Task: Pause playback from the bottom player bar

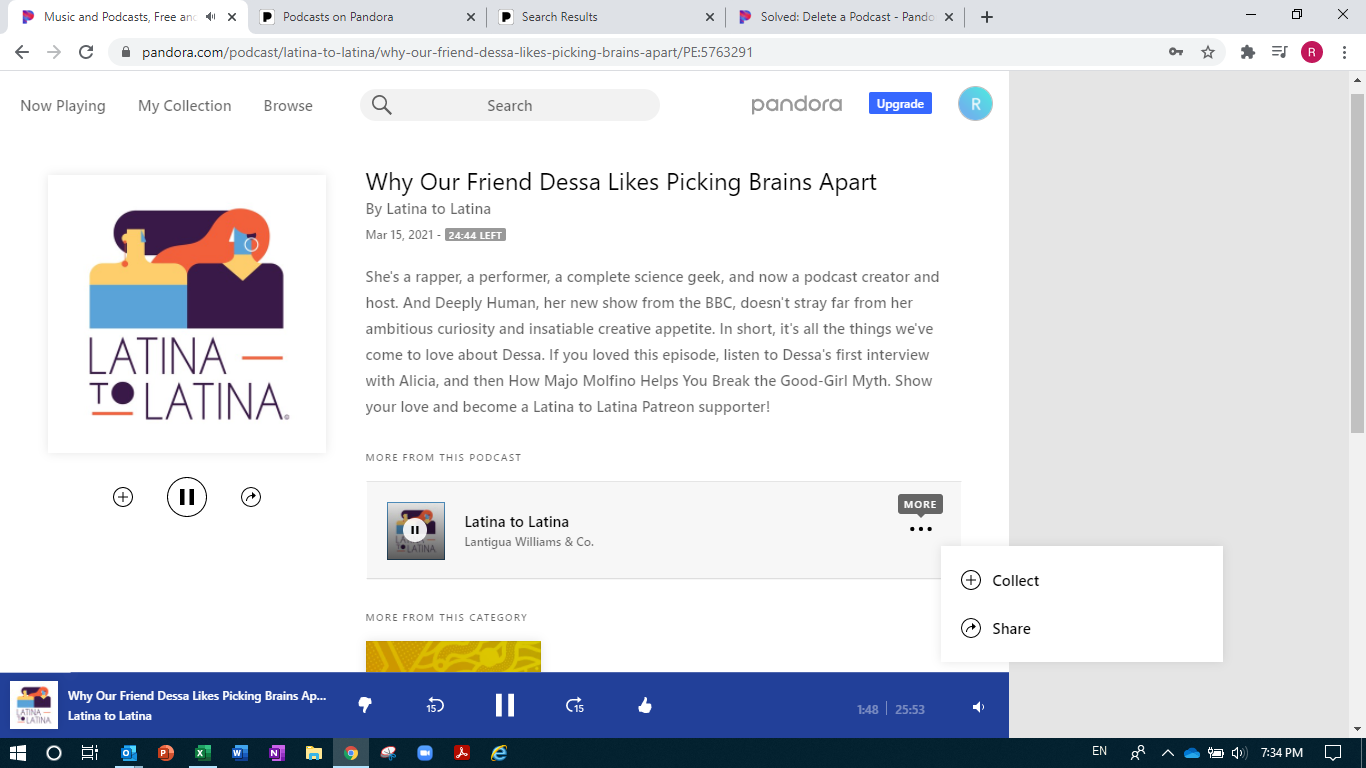Action: click(x=505, y=706)
